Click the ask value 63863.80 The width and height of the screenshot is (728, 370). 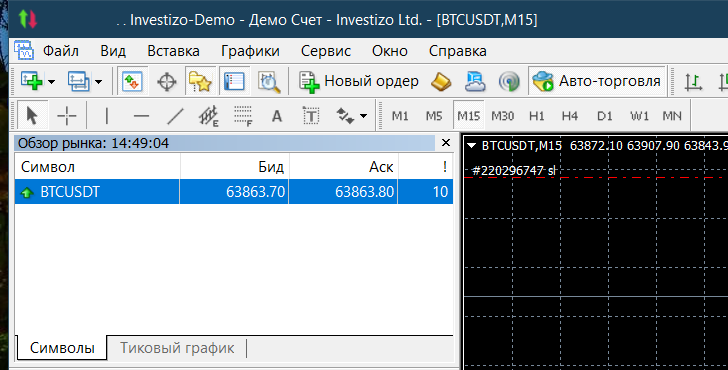point(364,192)
